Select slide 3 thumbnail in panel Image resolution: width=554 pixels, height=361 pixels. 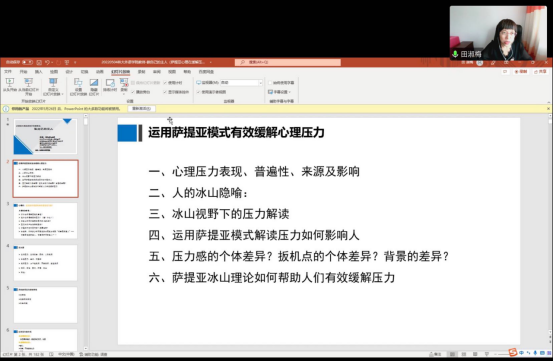pos(45,221)
